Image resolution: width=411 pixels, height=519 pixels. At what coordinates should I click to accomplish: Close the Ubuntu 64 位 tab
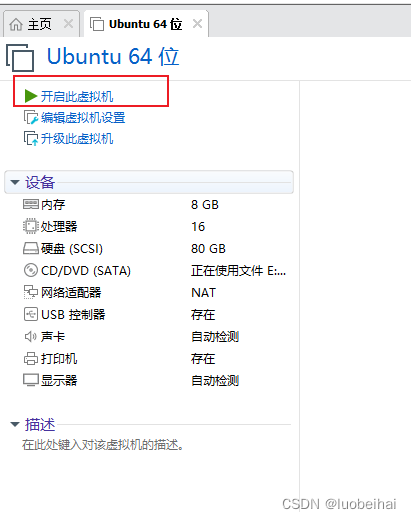click(197, 24)
